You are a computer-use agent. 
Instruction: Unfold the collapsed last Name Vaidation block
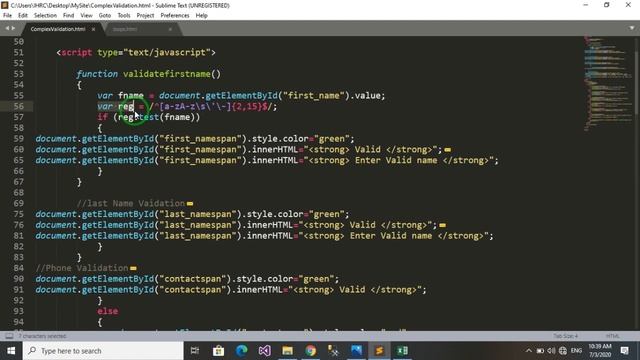coord(190,204)
